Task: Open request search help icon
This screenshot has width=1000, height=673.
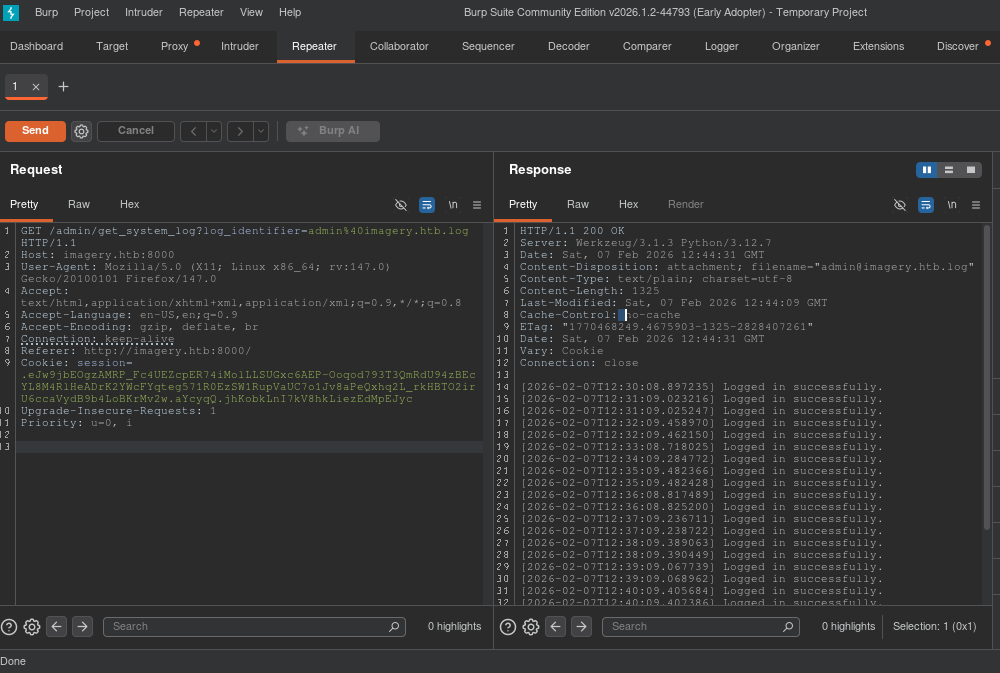Action: click(9, 627)
